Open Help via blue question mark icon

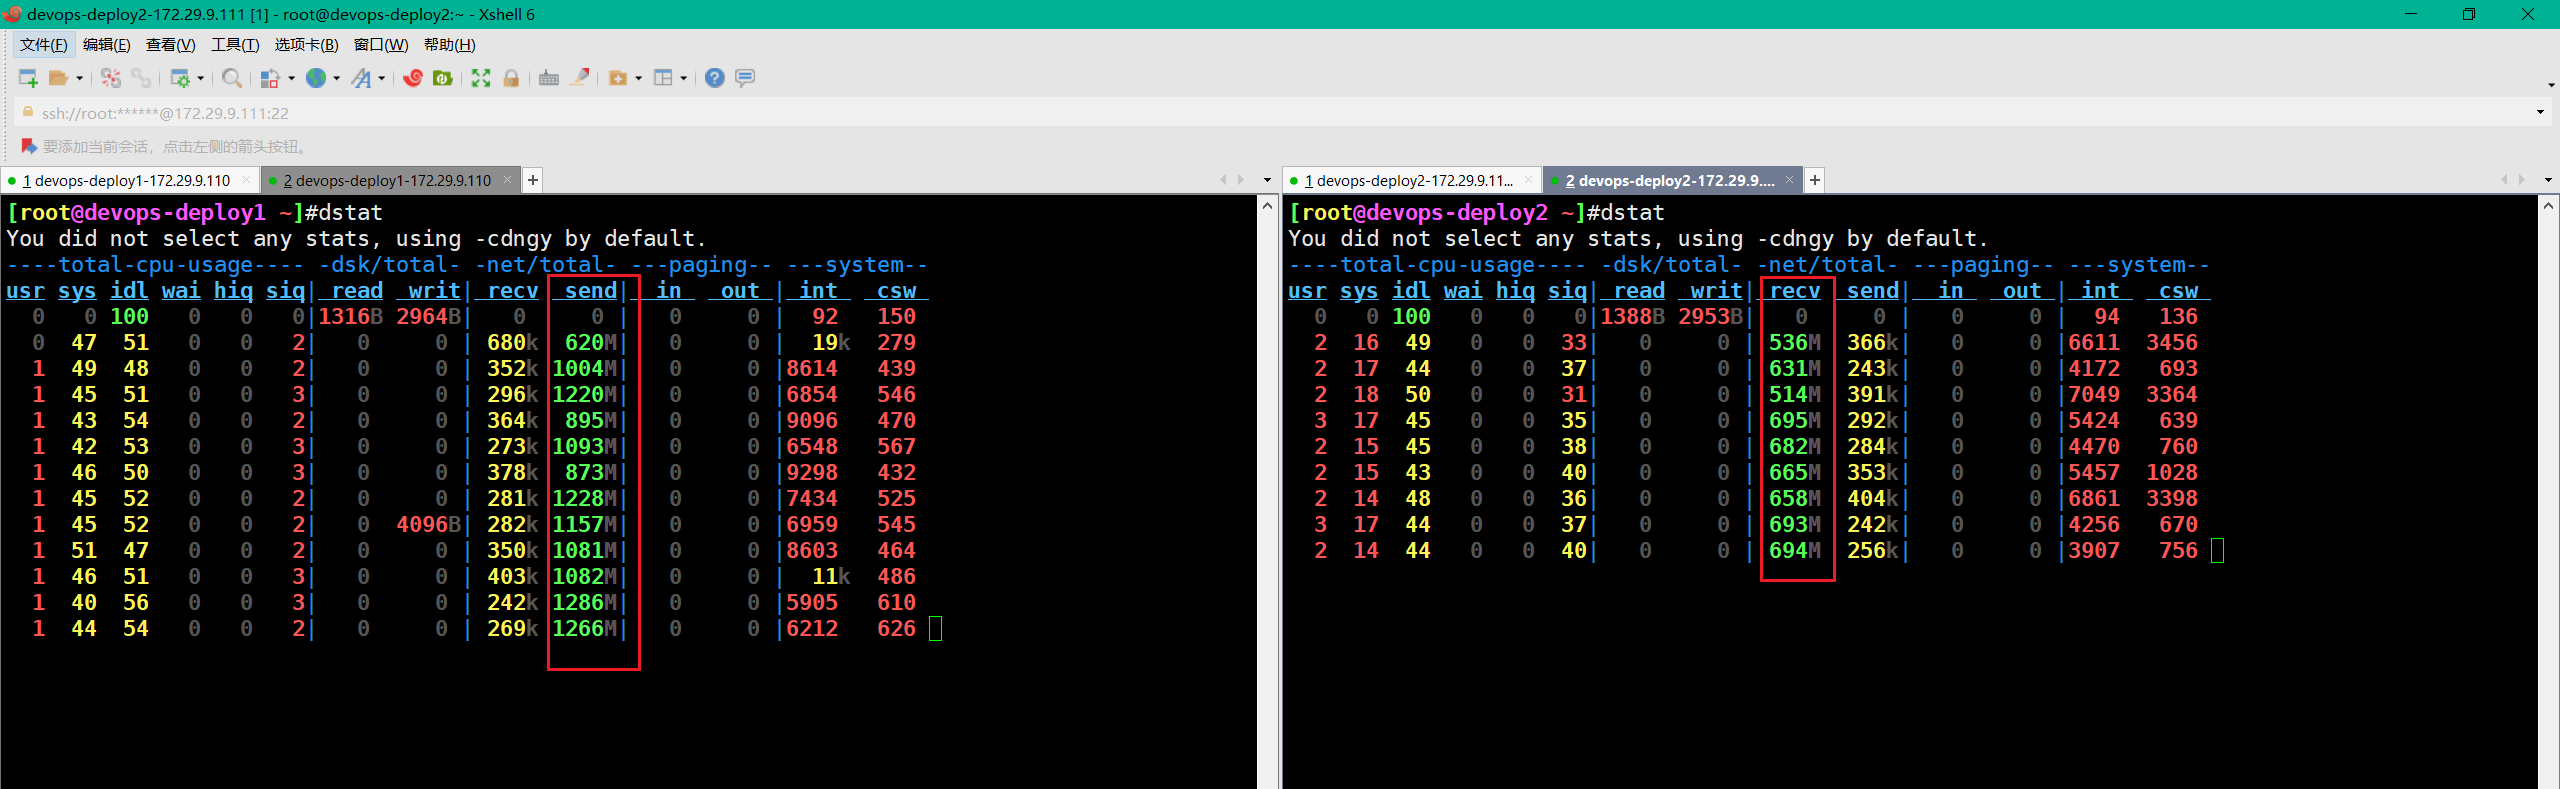(715, 78)
